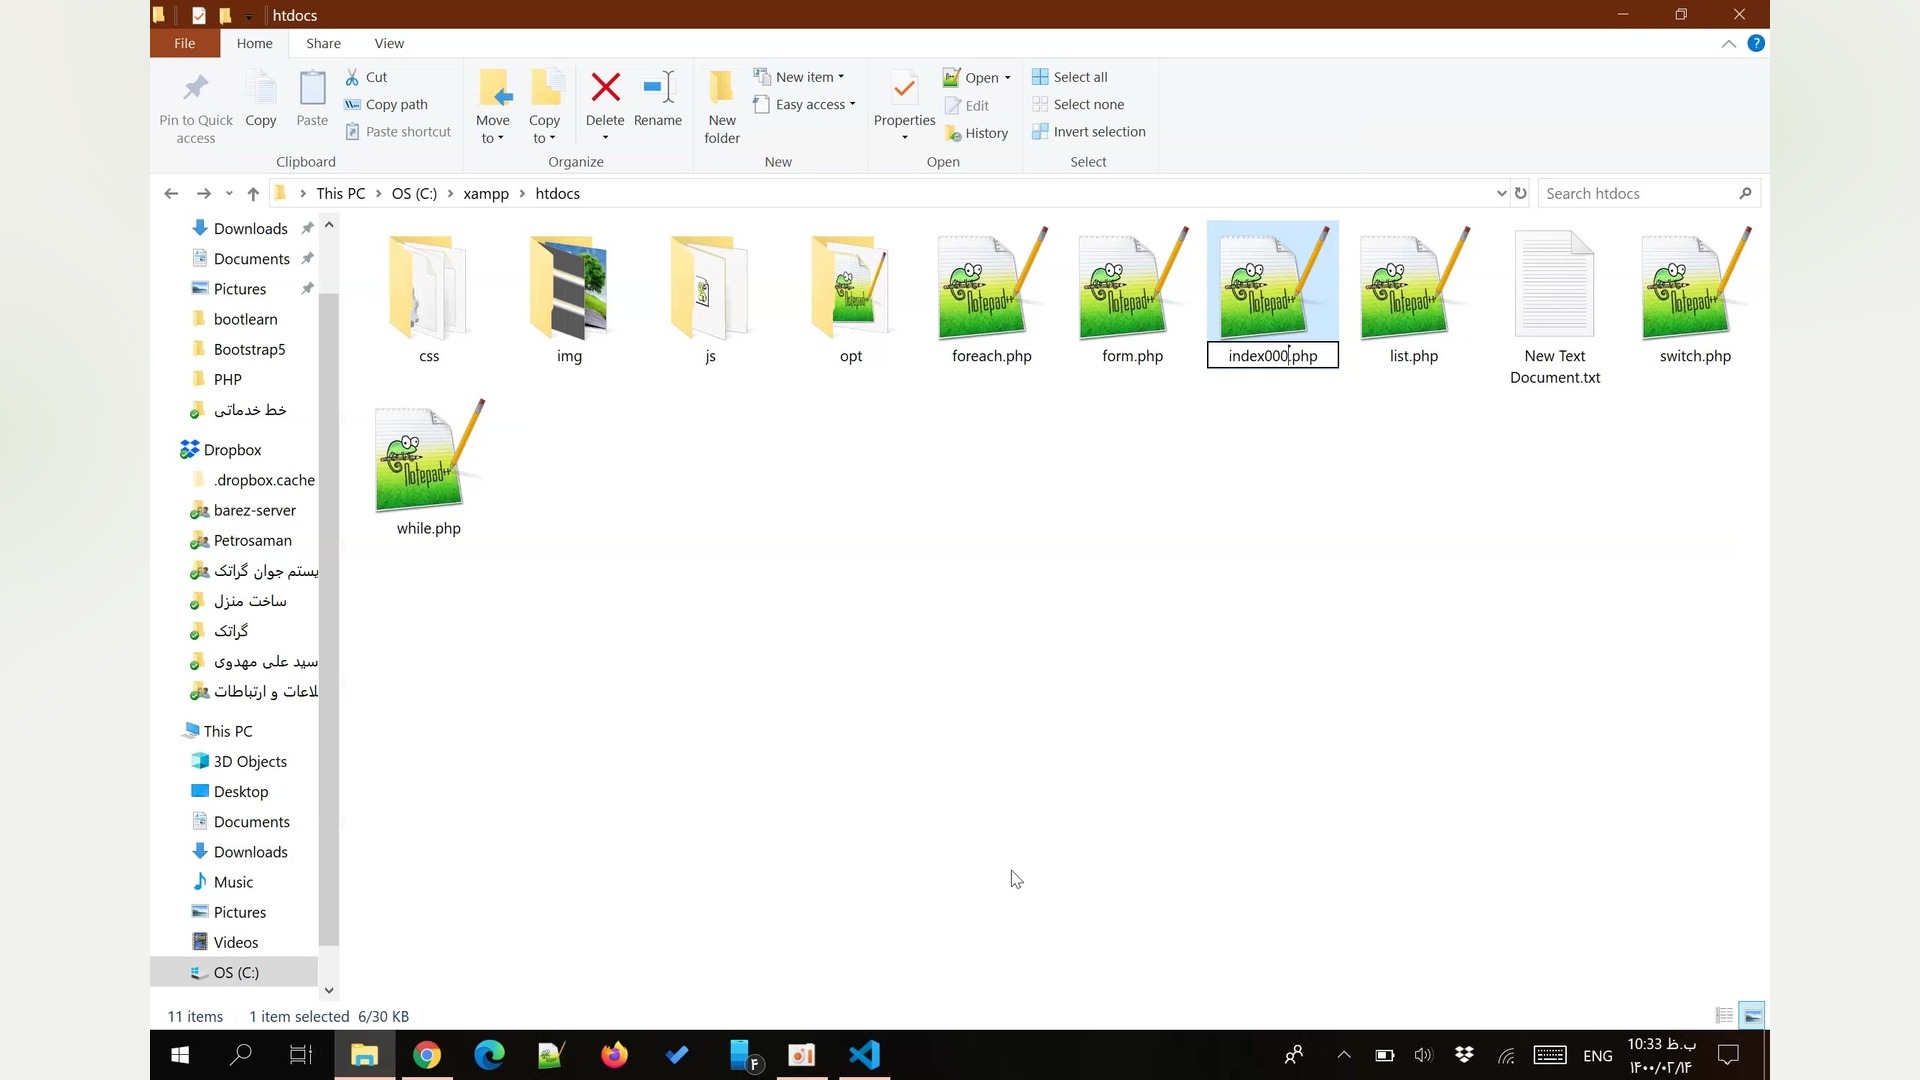Screen dimensions: 1920x1080
Task: Select New Text Document.txt file
Action: (x=1555, y=307)
